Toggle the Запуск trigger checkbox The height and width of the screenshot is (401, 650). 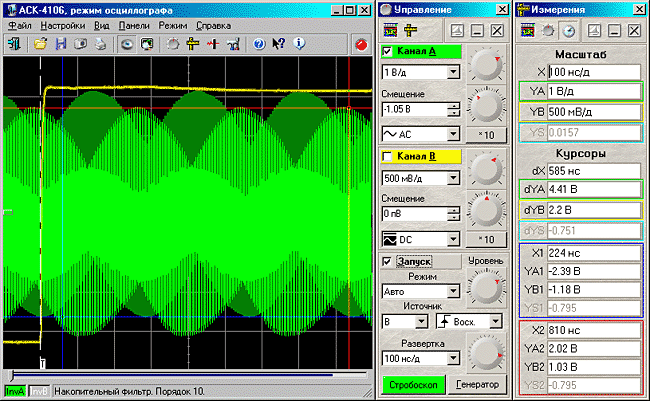(x=388, y=261)
